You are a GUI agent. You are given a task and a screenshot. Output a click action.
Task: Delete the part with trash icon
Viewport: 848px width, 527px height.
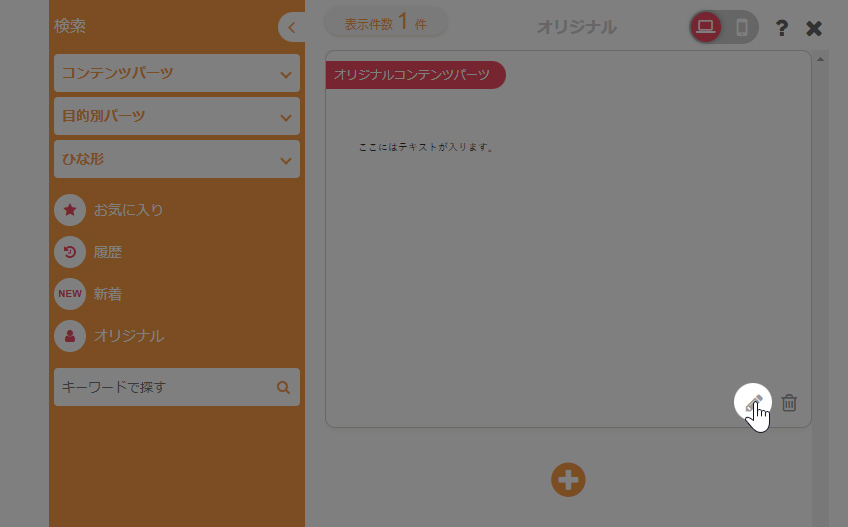789,403
